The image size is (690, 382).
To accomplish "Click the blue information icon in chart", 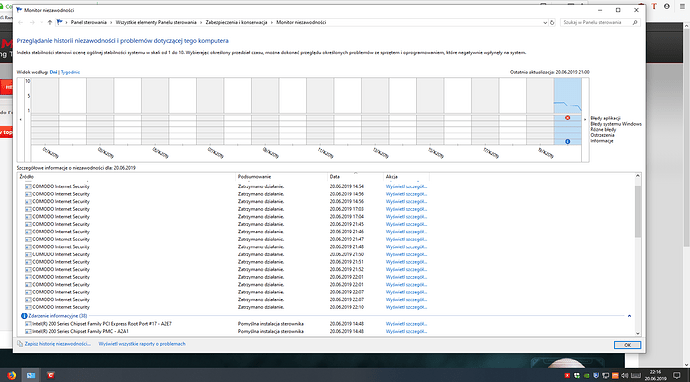I will pos(567,141).
